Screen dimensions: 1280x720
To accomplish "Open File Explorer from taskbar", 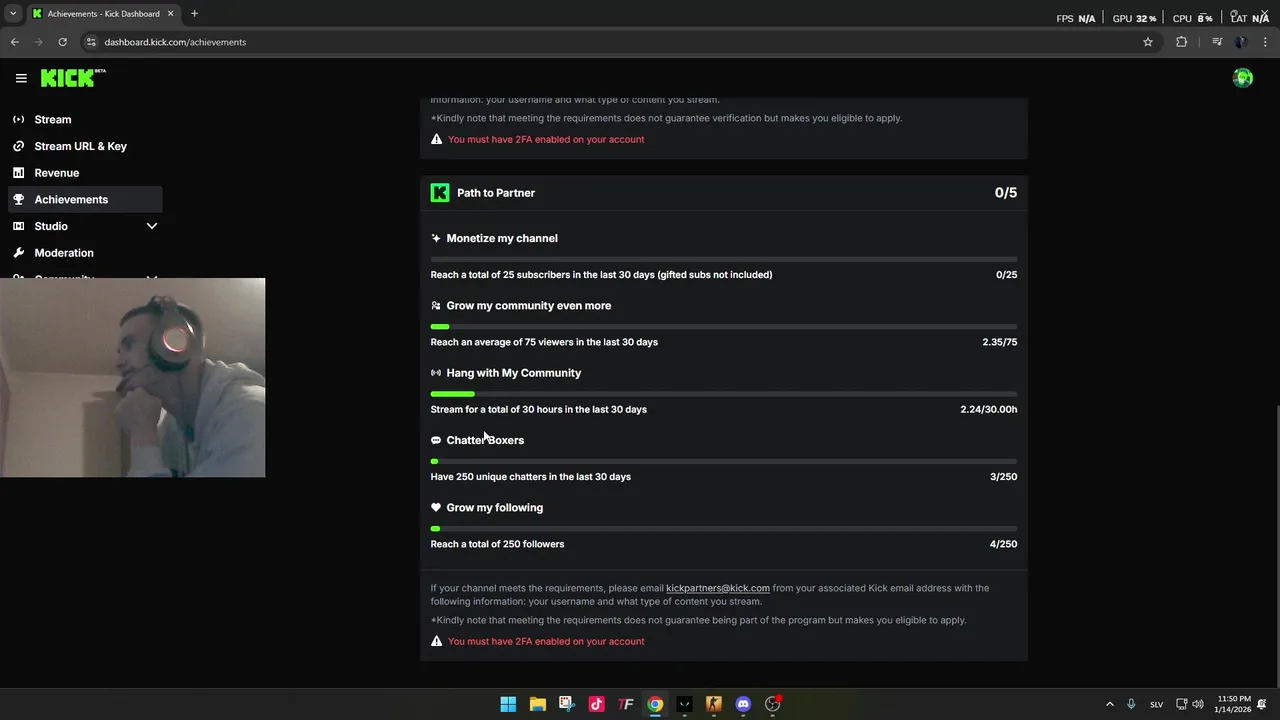I will (x=537, y=704).
